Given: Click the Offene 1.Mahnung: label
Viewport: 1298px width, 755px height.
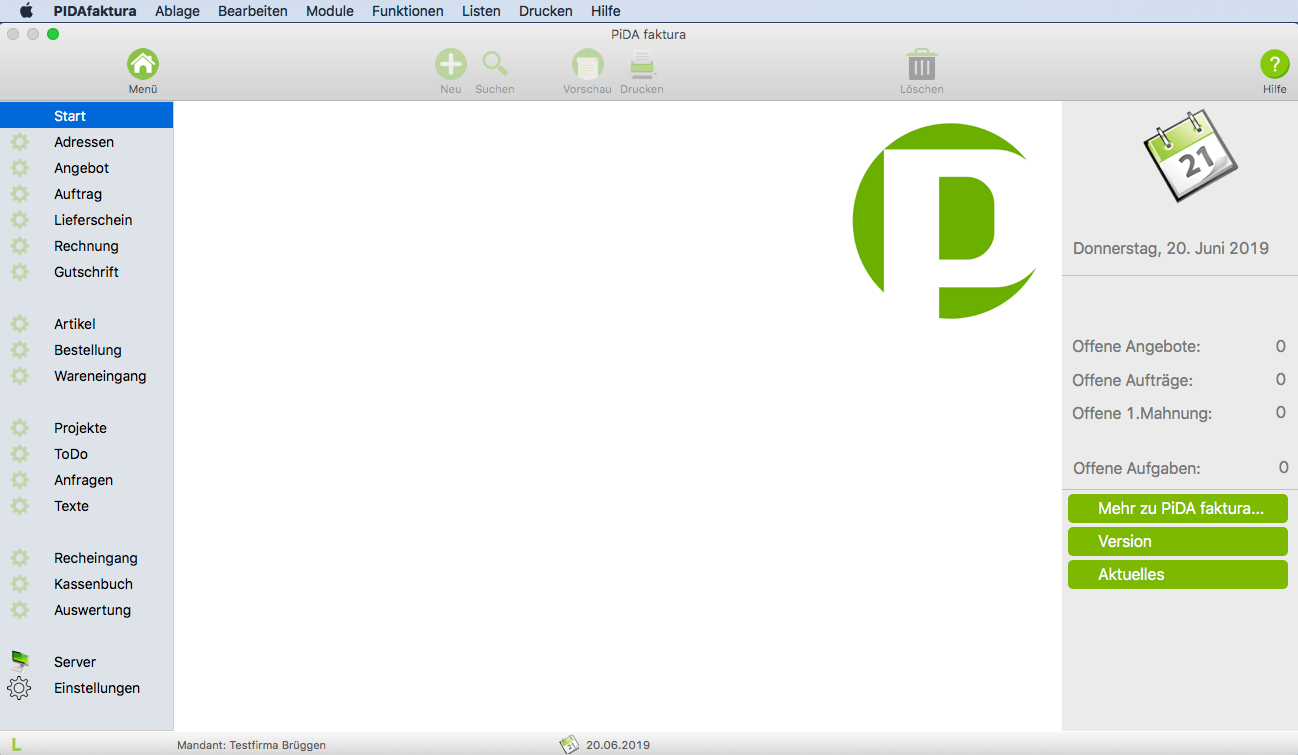Looking at the screenshot, I should [1142, 413].
